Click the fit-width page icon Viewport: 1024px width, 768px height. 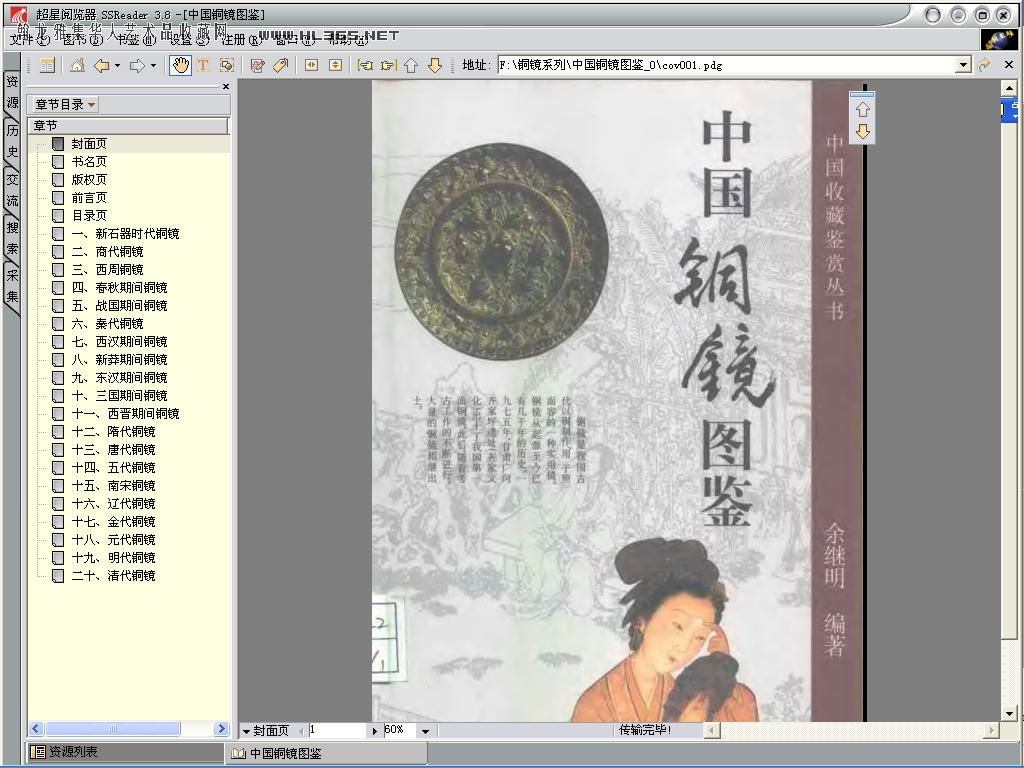tap(311, 65)
